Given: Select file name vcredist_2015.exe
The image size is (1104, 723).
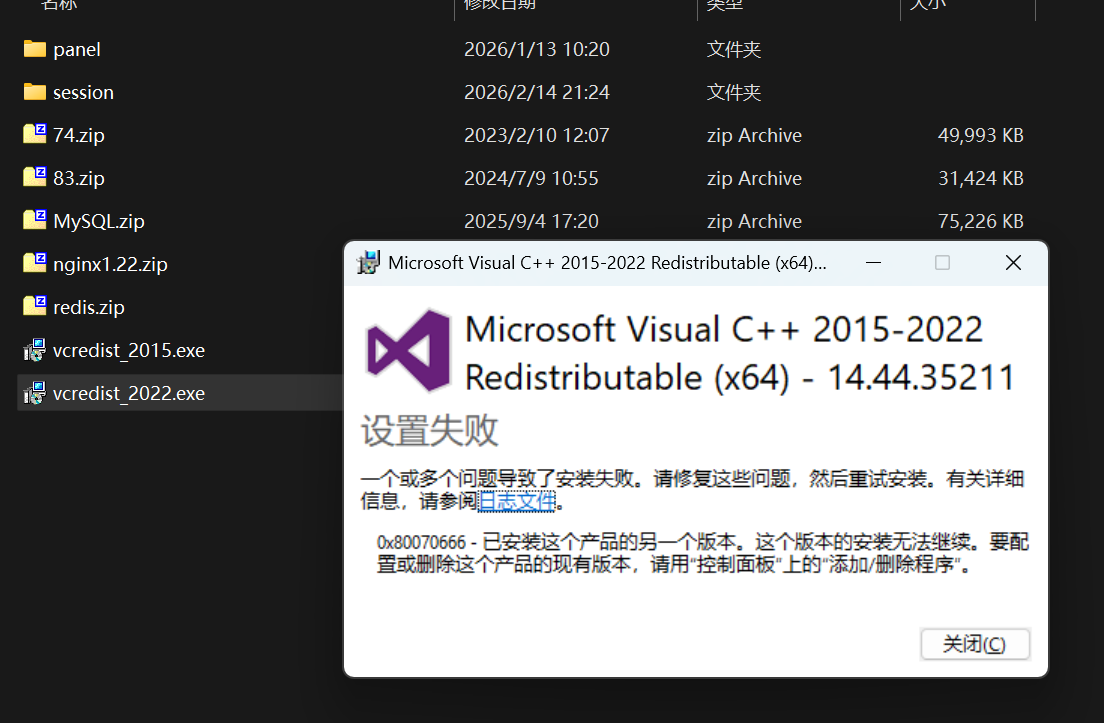Looking at the screenshot, I should [129, 350].
